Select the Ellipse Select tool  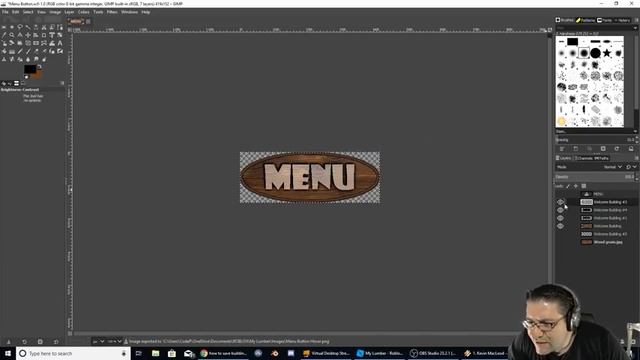[x=12, y=27]
